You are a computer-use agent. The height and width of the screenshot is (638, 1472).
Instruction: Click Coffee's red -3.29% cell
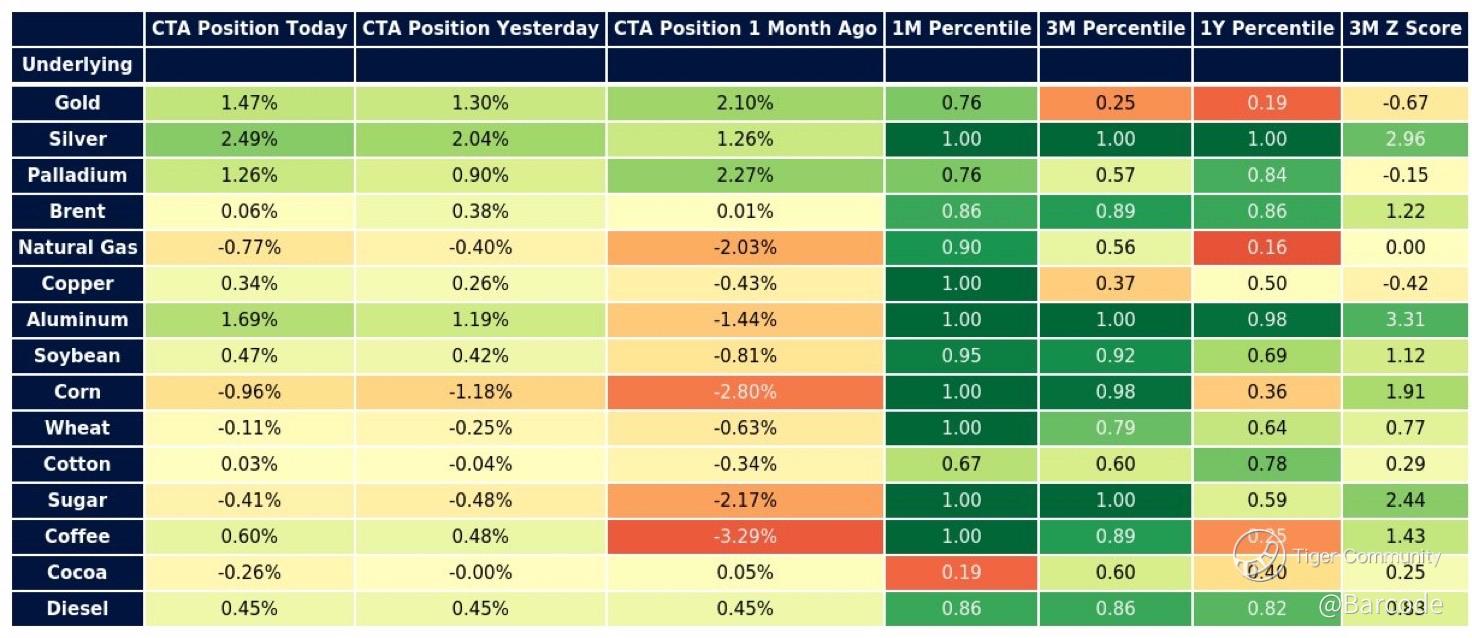click(745, 536)
